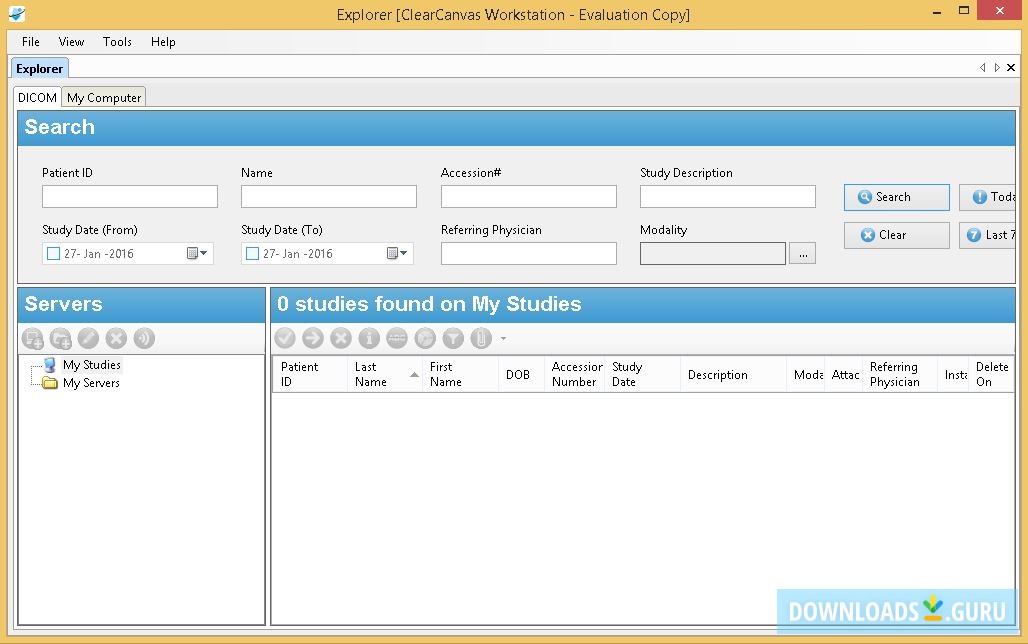1028x644 pixels.
Task: Click the Send Study arrow icon
Action: point(313,338)
